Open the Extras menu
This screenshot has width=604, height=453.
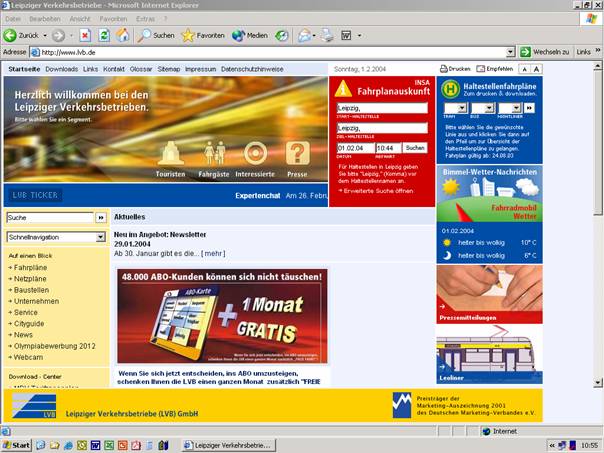click(x=145, y=19)
